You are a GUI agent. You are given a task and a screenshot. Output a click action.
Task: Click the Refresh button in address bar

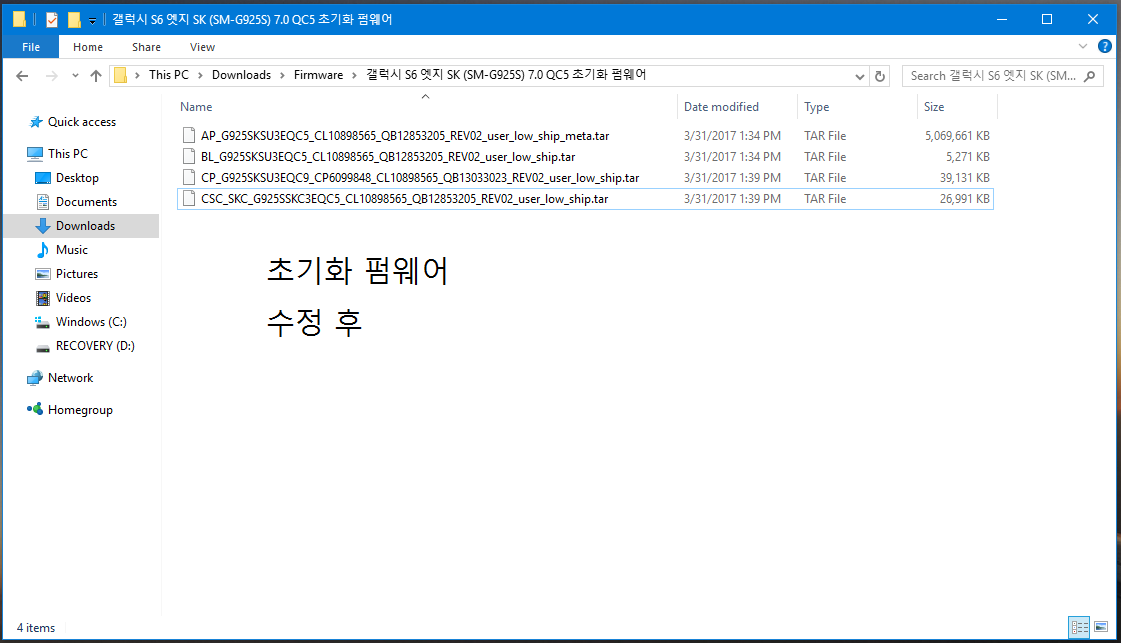[880, 76]
